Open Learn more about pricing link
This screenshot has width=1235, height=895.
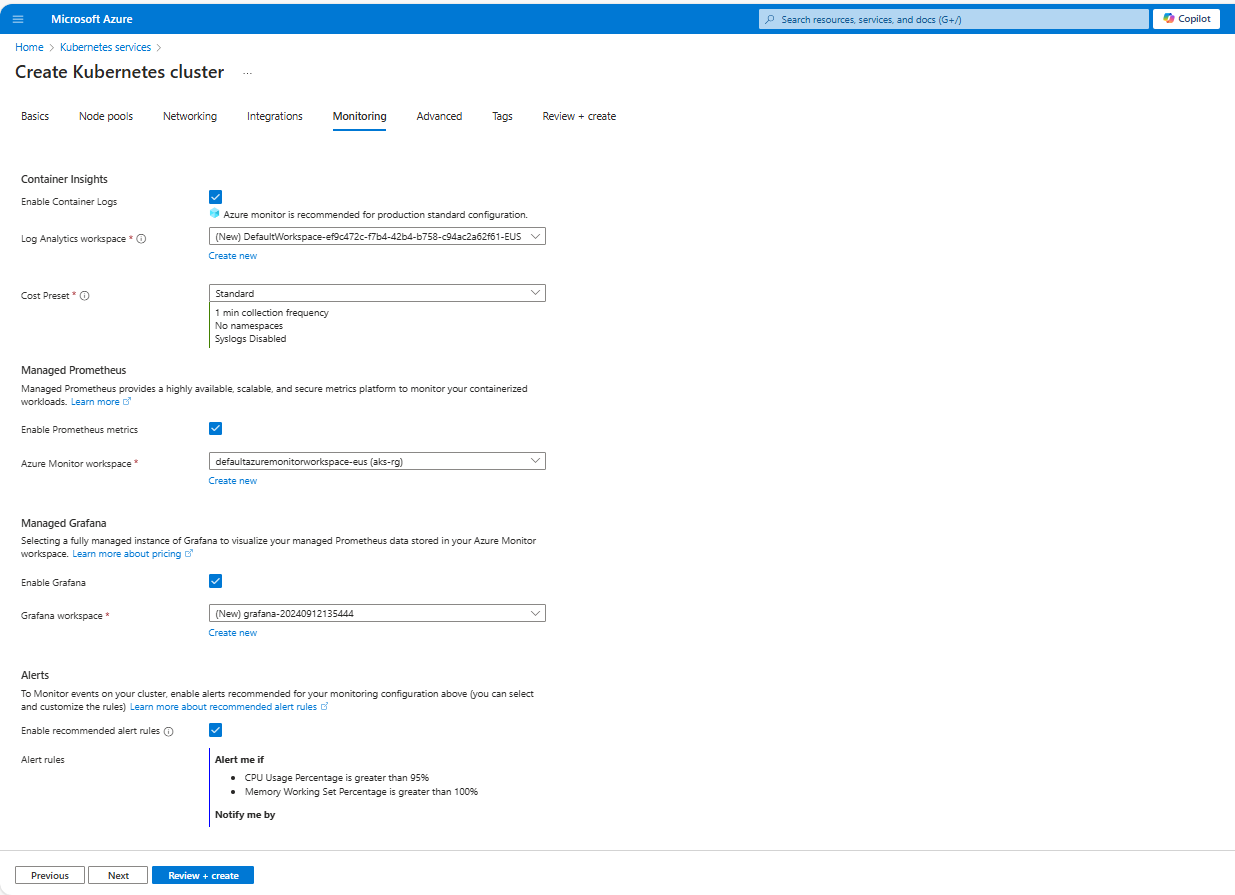point(127,554)
